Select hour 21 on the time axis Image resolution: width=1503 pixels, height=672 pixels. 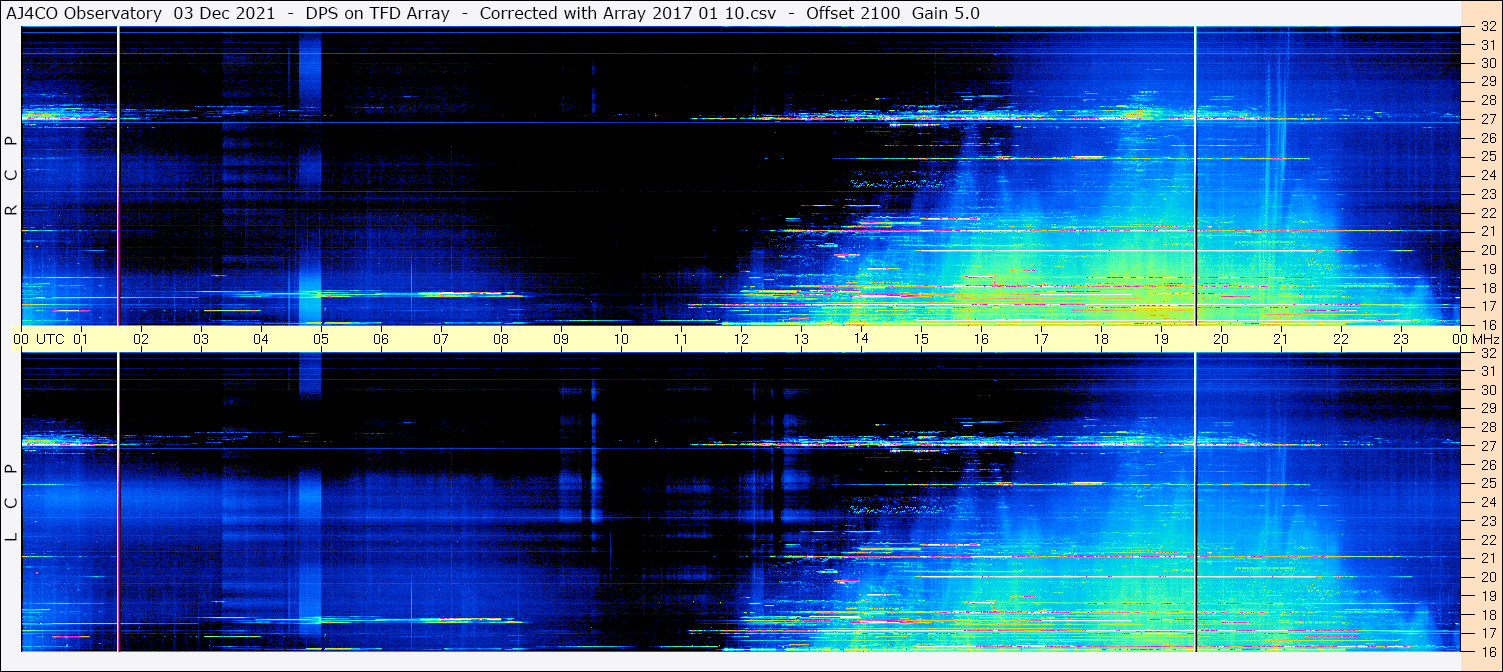point(1281,339)
